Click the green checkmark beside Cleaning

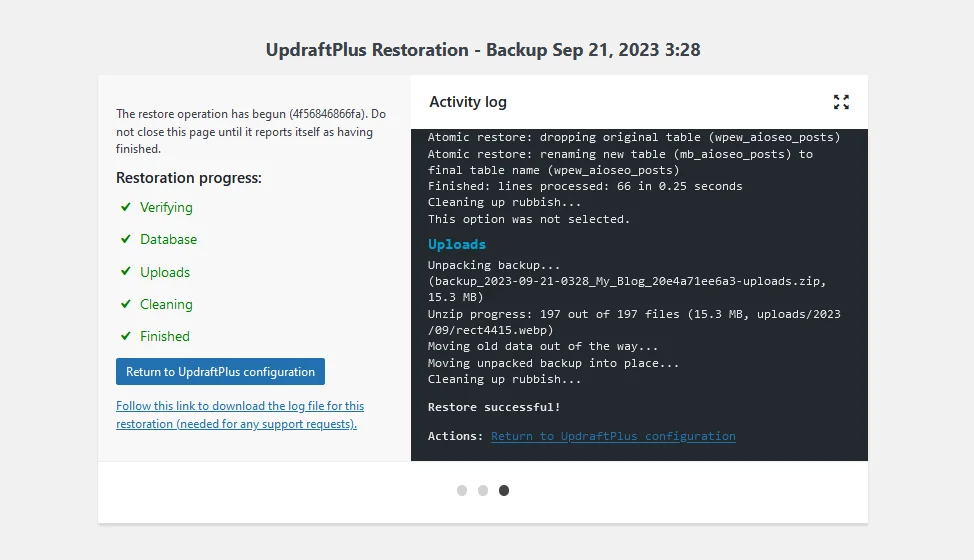125,304
